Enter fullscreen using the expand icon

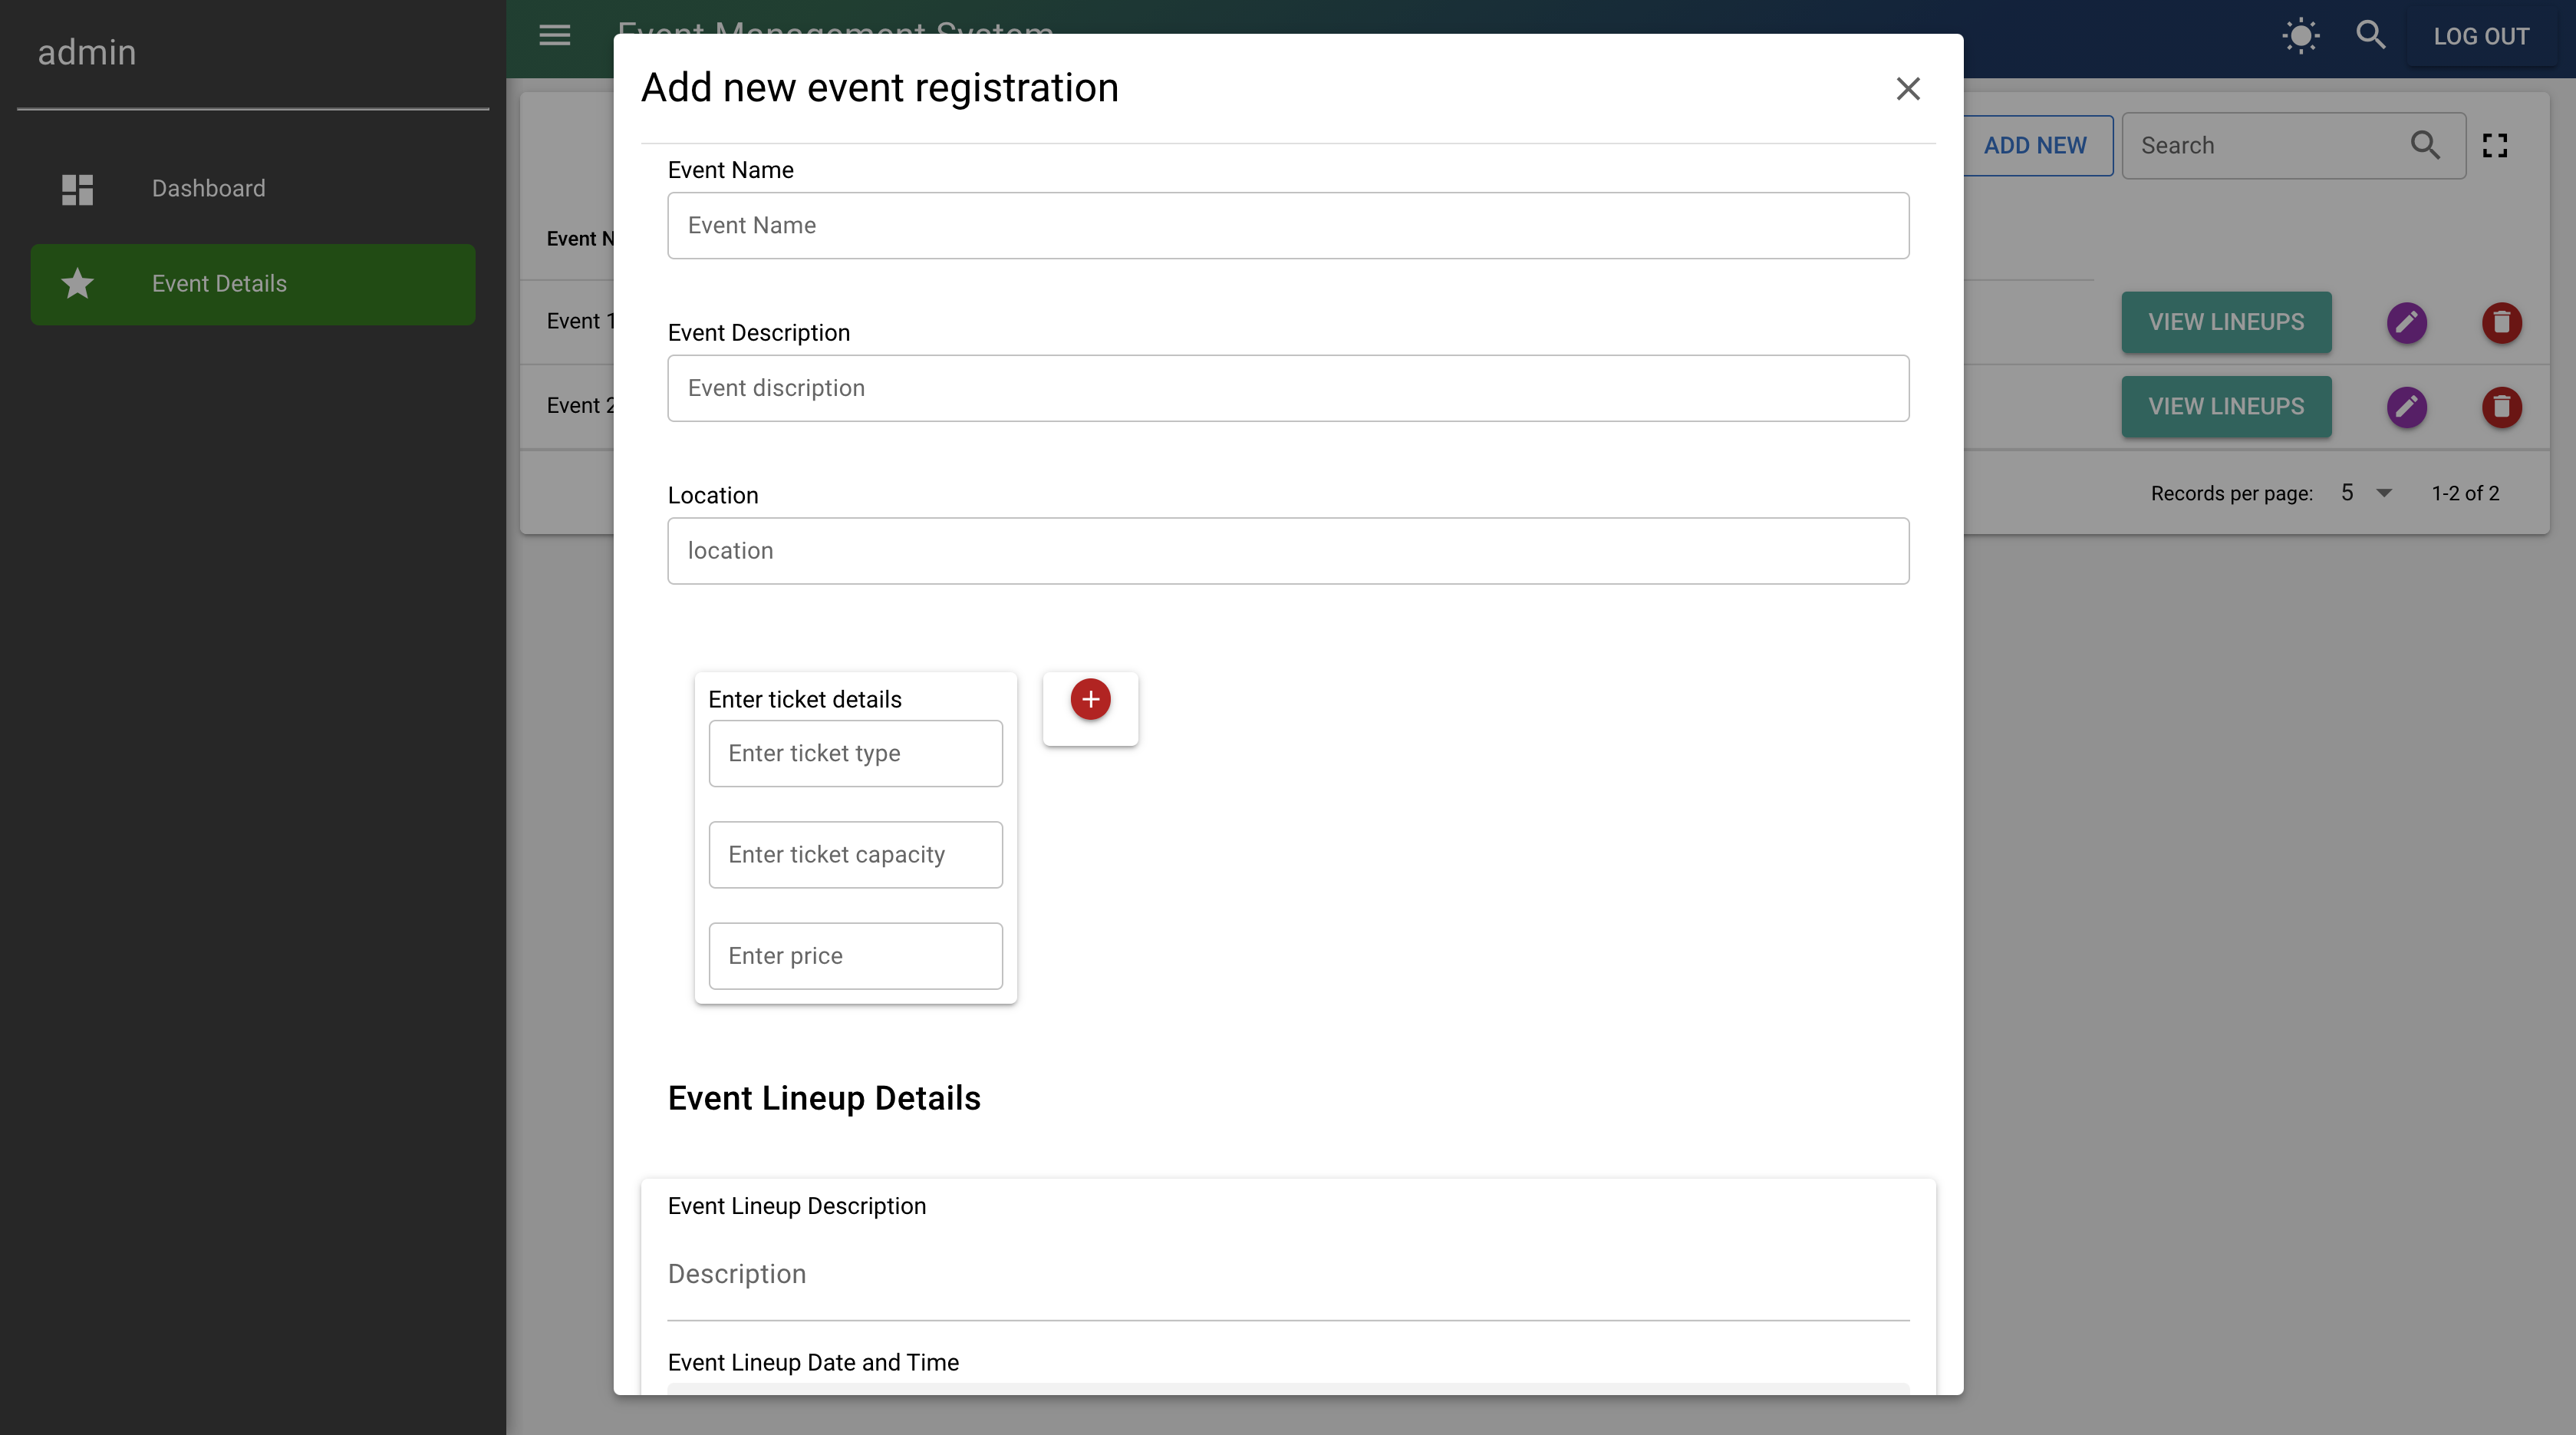2495,145
